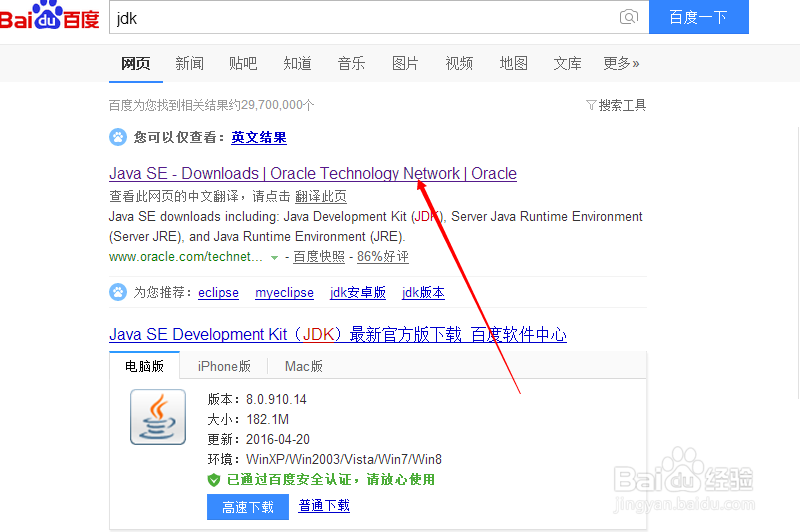Click size text 182.1M

[x=267, y=419]
